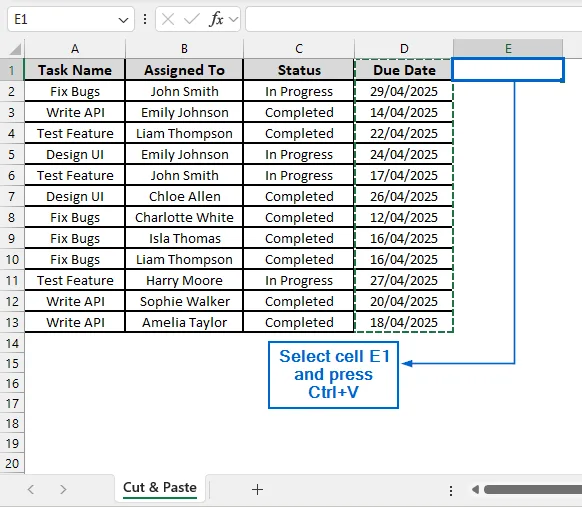Click the vertical dots handle beside Name Box
The image size is (582, 507).
coord(145,19)
